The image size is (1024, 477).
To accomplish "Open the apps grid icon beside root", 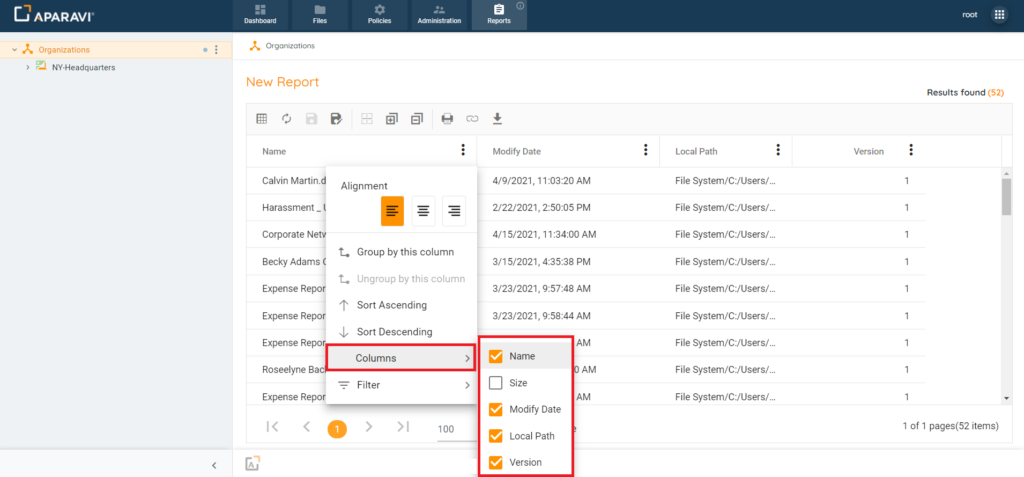I will pos(998,15).
